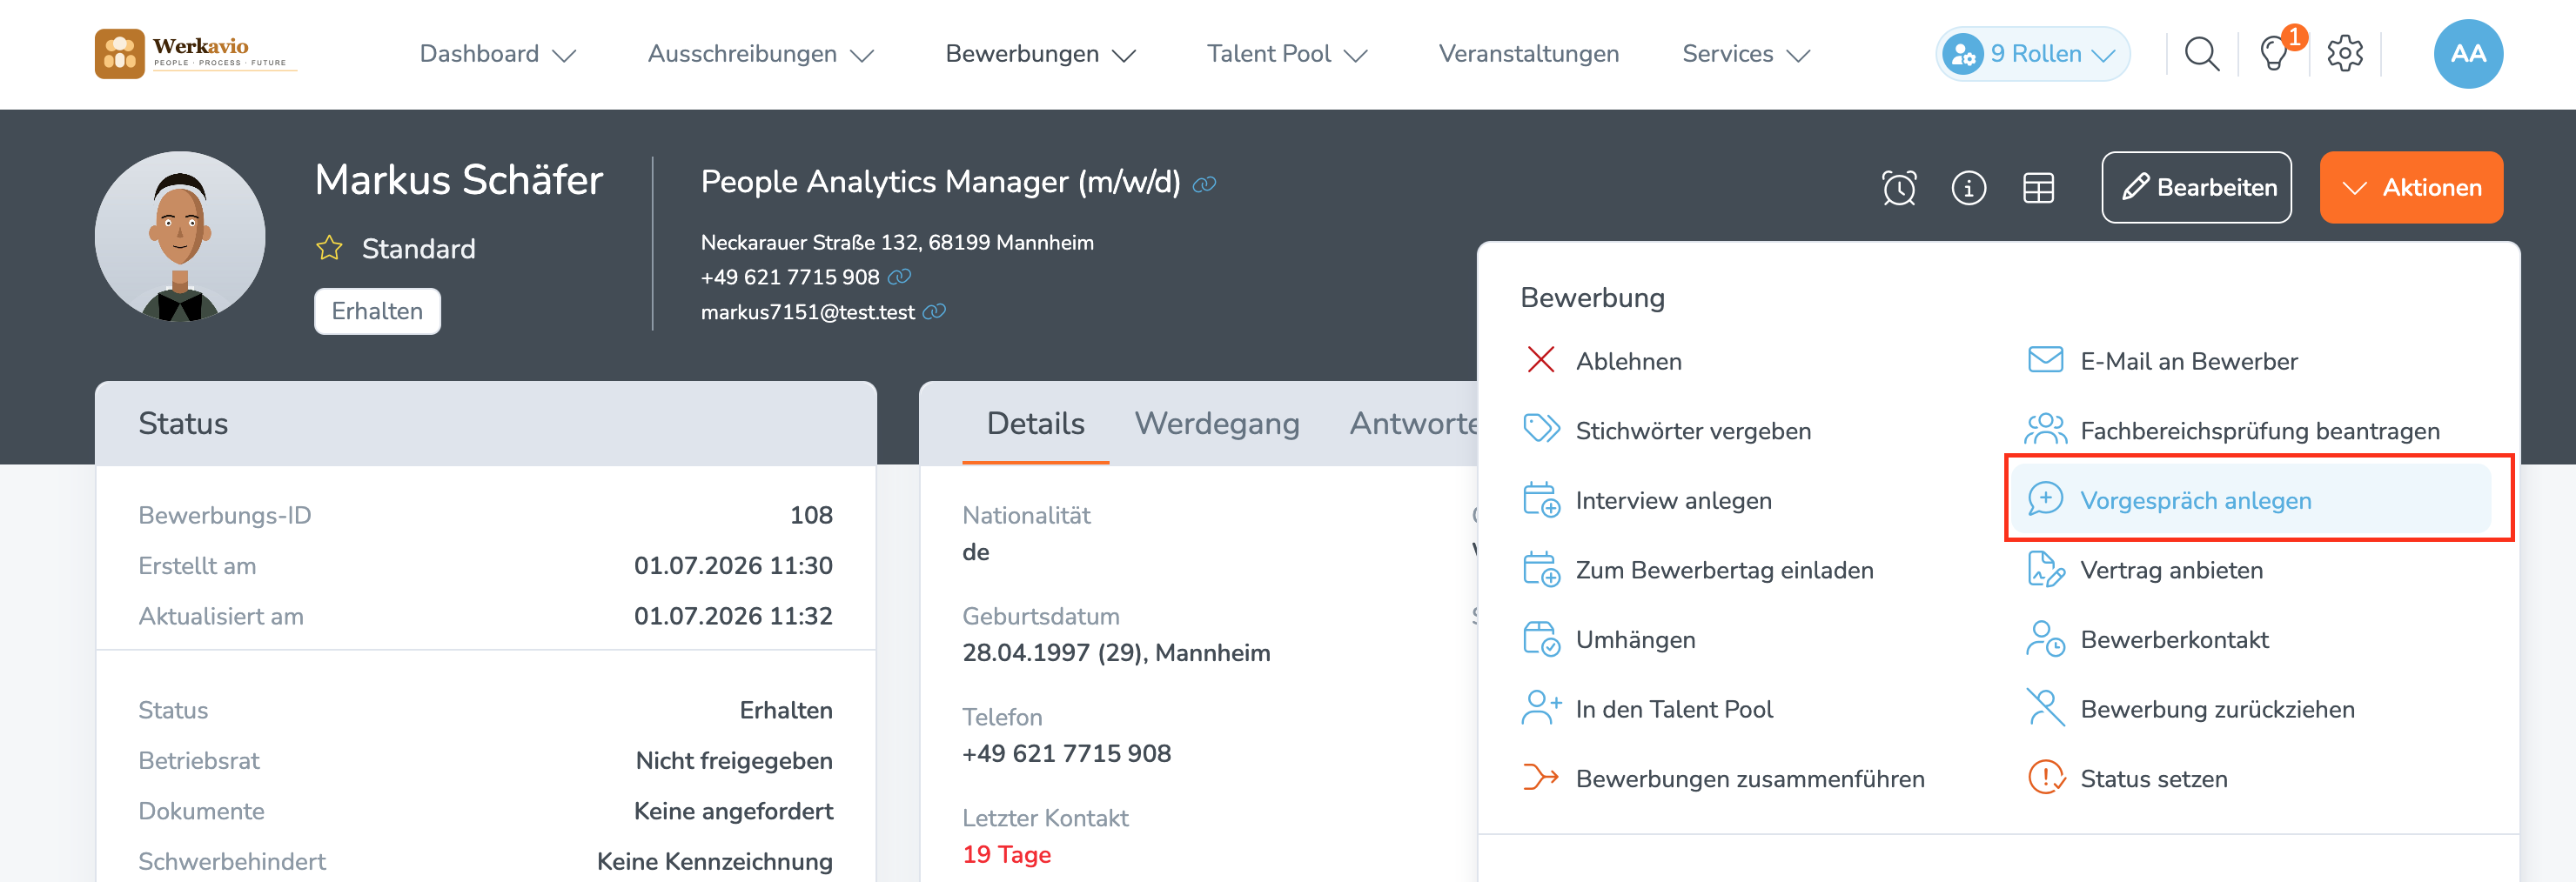Screen dimensions: 2576x882
Task: Expand the Dashboard menu
Action: (x=497, y=54)
